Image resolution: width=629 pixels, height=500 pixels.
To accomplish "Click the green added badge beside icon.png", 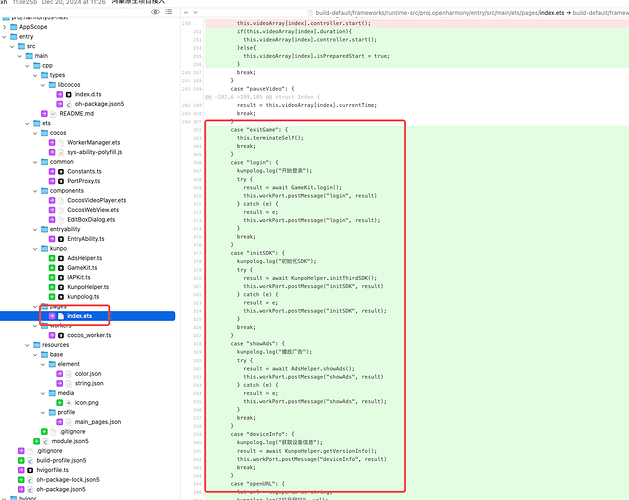I will (59, 402).
